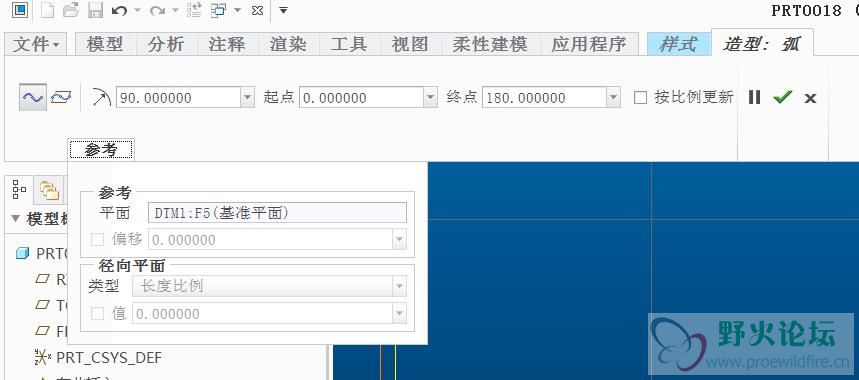
Task: Open the radius value dropdown
Action: (x=248, y=97)
